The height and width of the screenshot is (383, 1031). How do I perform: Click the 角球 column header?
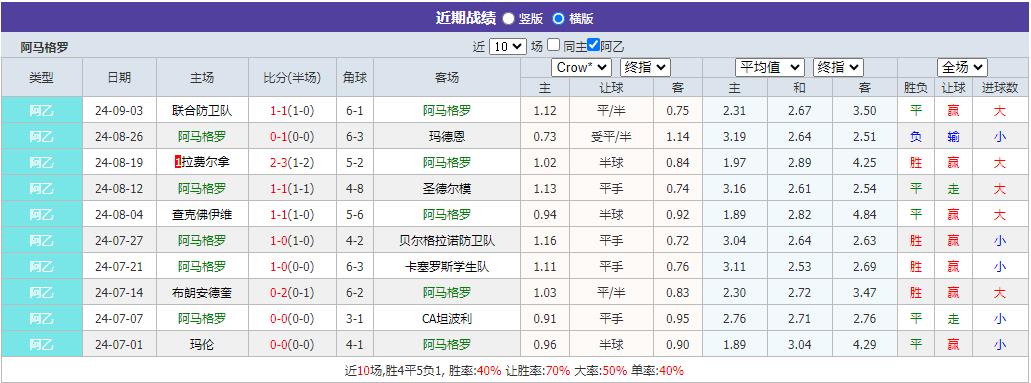click(354, 78)
